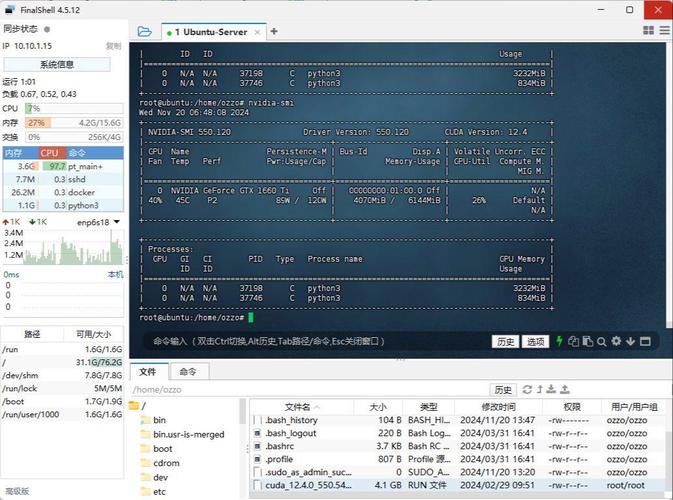Switch to the 命令 tab
Viewport: 673px width, 500px height.
[188, 372]
